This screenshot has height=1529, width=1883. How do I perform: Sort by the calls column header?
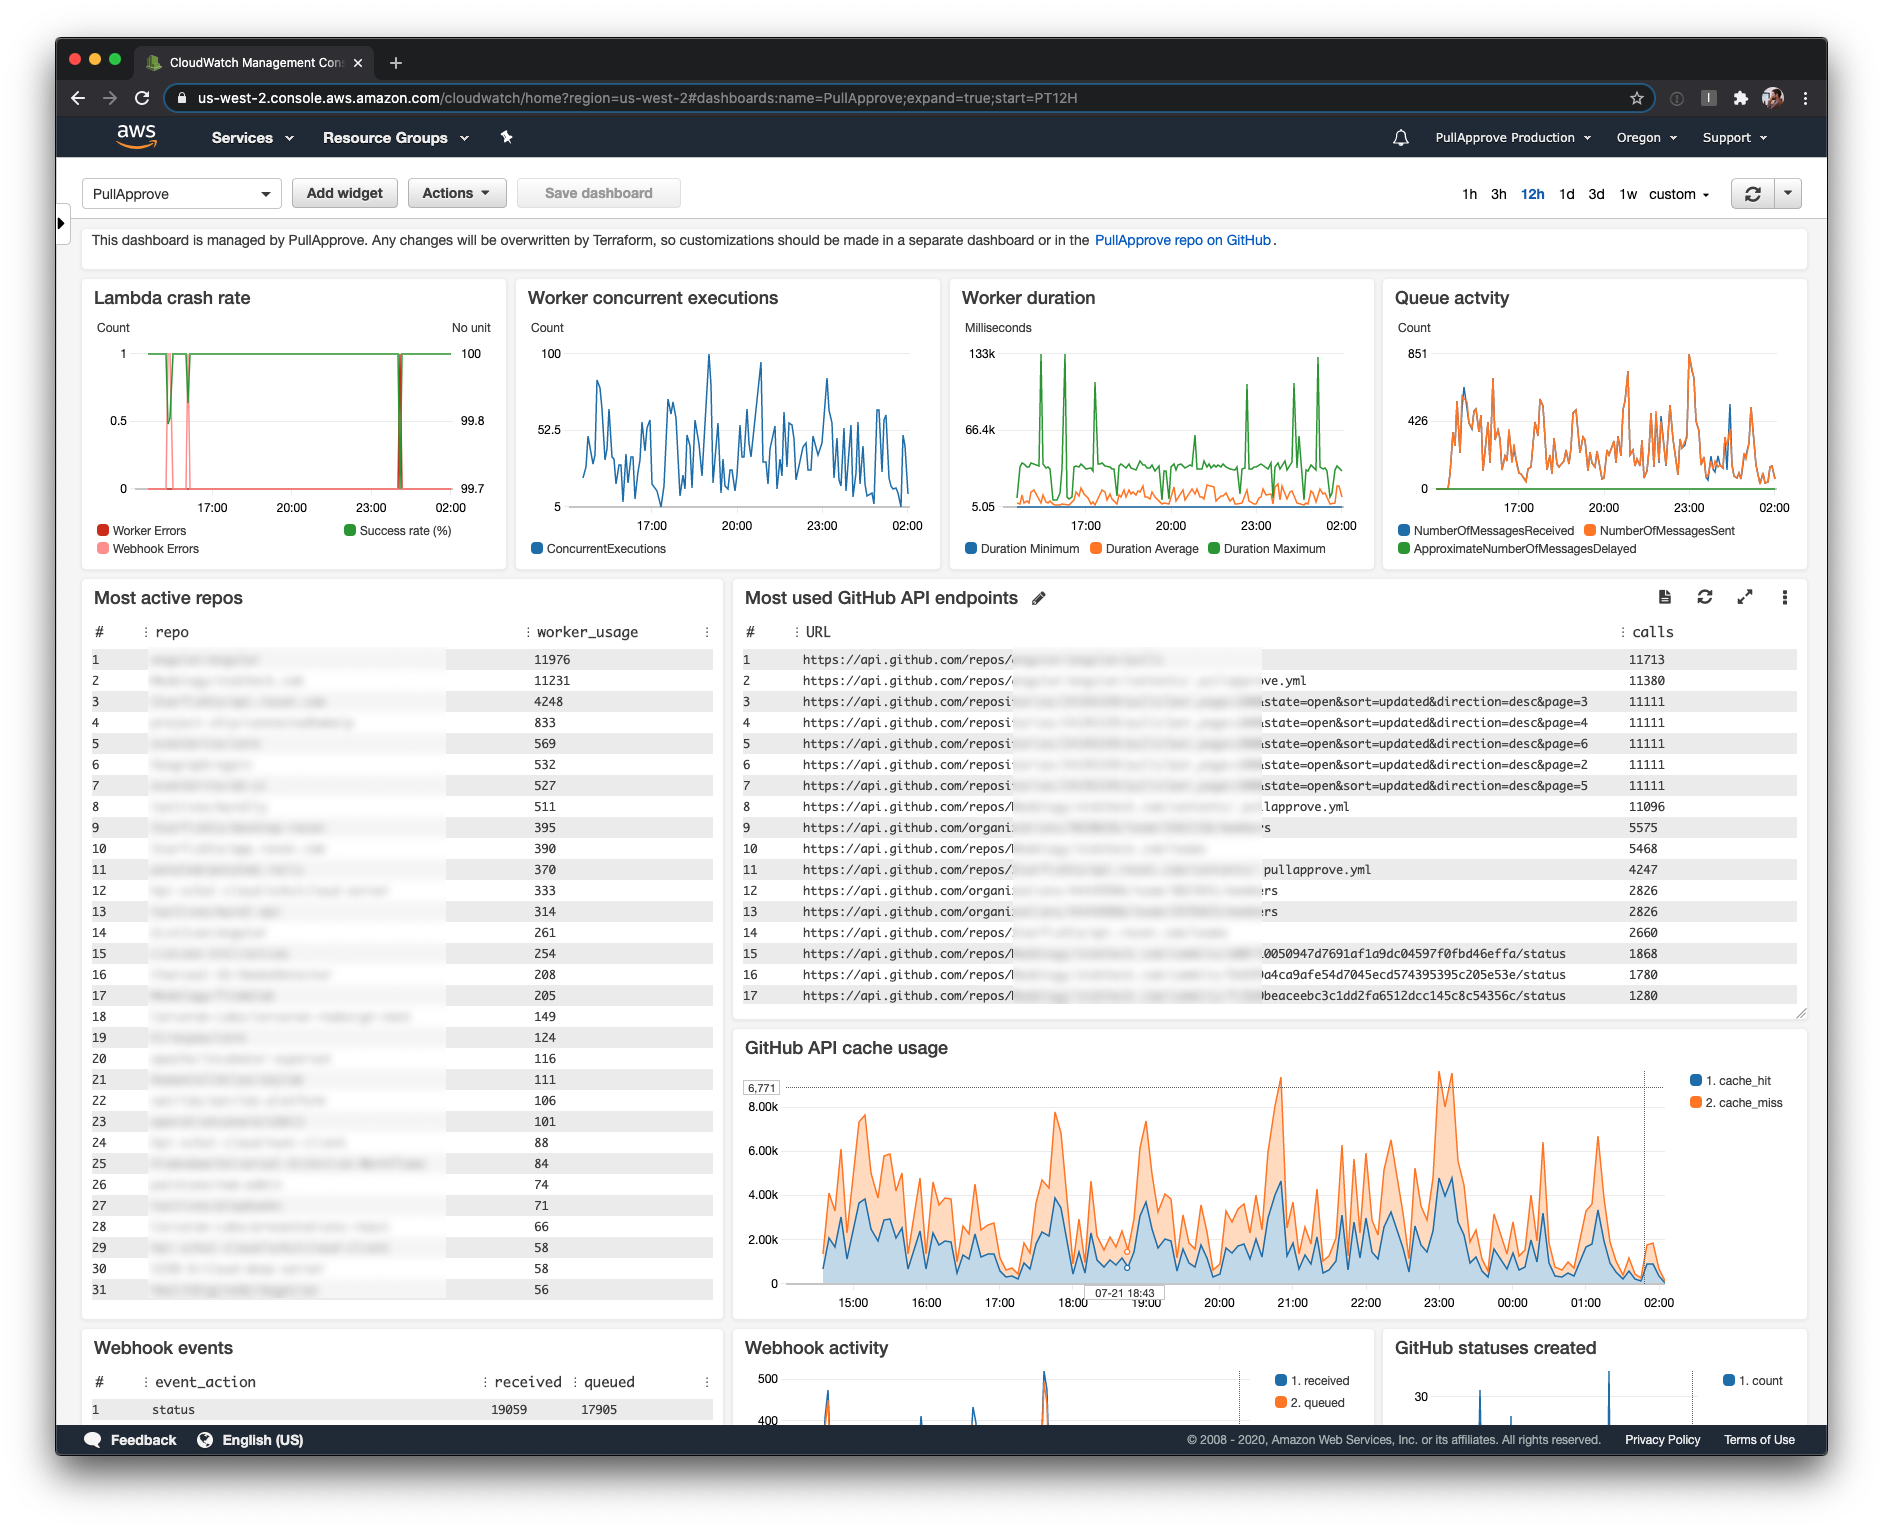tap(1653, 632)
